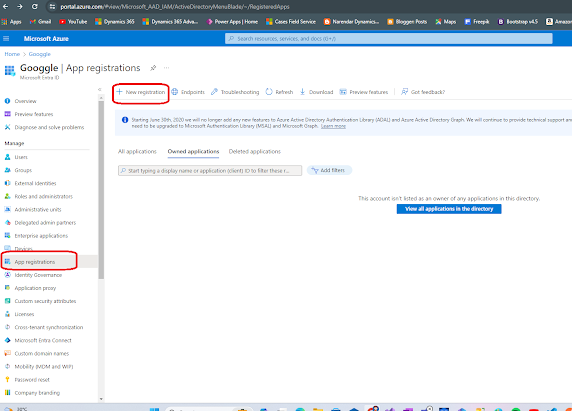Image resolution: width=572 pixels, height=411 pixels.
Task: Open Troubleshooting from the toolbar
Action: (235, 92)
